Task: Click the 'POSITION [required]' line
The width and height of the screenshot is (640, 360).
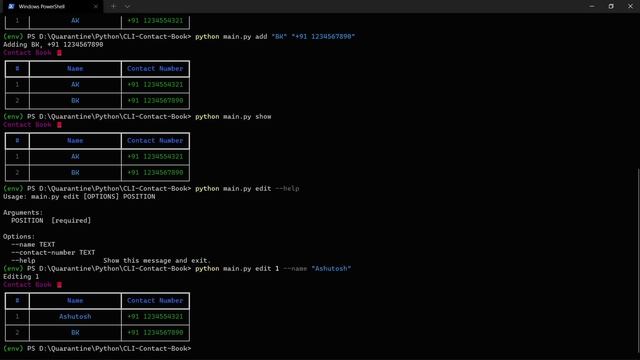Action: pyautogui.click(x=51, y=220)
